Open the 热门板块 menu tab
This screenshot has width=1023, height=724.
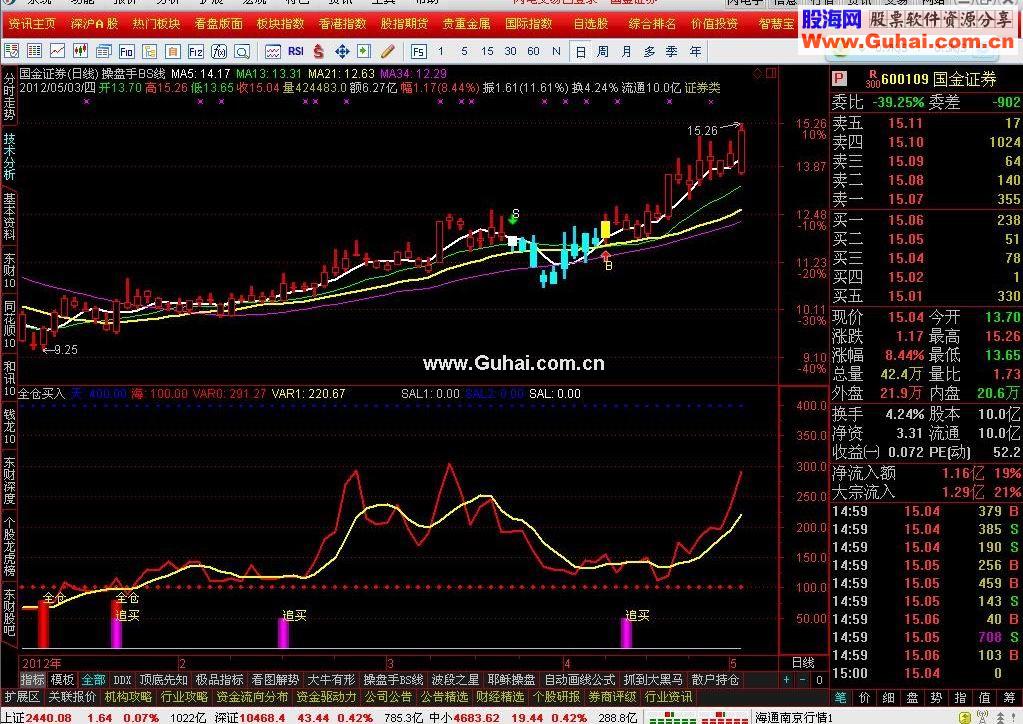pos(156,24)
